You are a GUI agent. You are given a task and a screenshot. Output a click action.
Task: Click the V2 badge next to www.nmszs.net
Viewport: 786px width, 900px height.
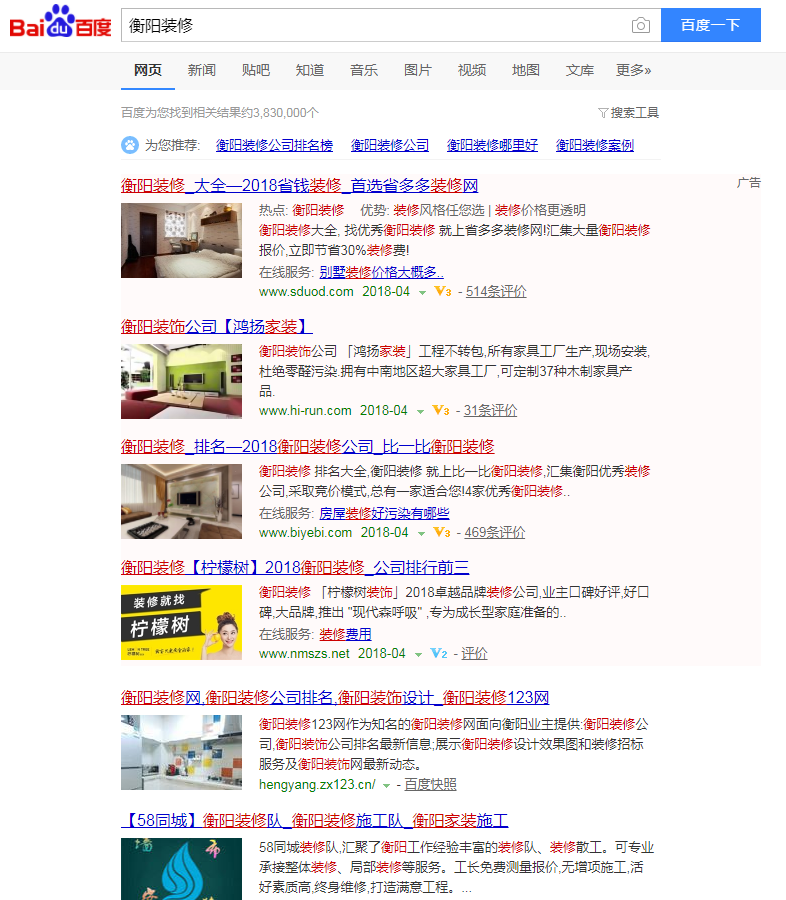click(x=438, y=654)
